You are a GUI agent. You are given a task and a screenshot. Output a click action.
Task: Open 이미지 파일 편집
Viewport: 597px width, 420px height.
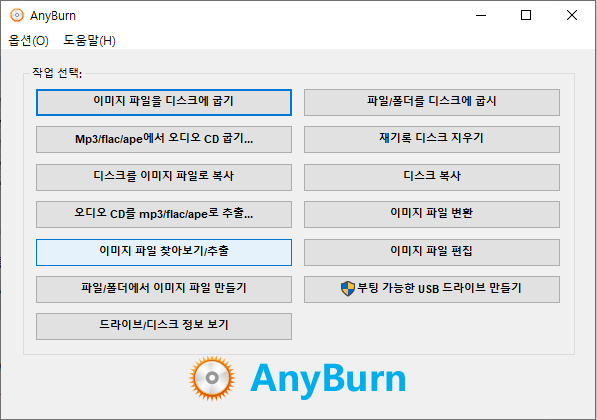click(432, 252)
